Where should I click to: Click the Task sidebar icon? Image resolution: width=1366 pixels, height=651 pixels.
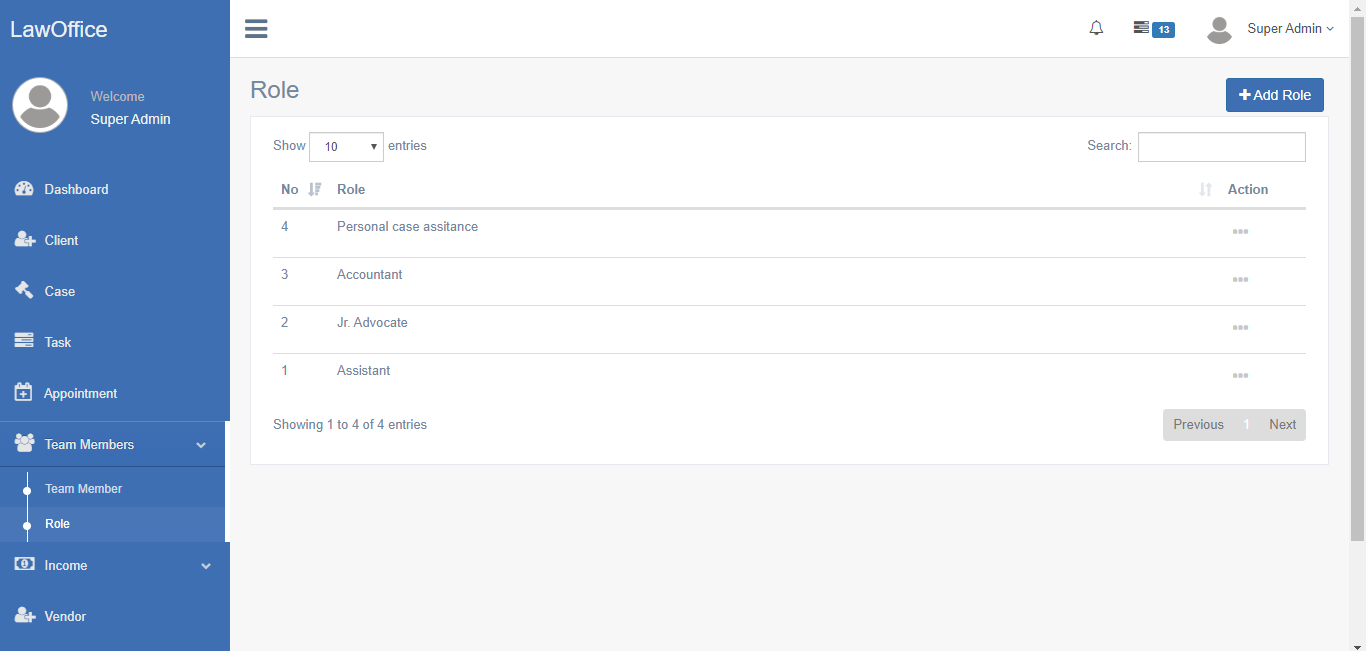pos(23,342)
